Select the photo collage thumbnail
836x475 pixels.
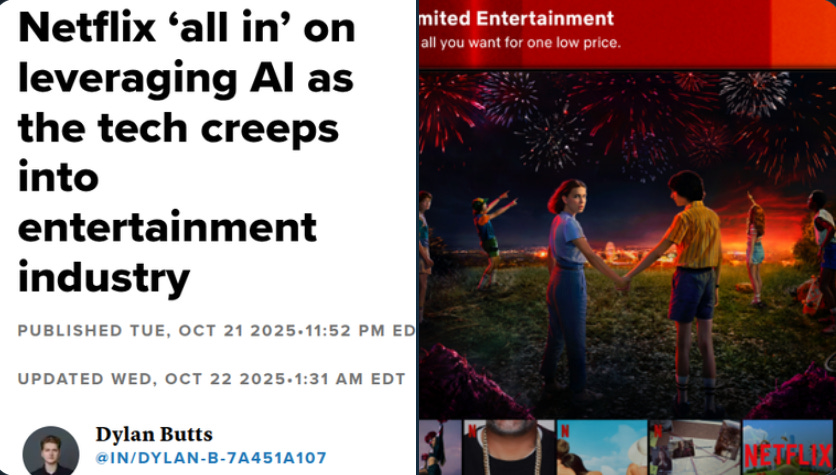[695, 447]
